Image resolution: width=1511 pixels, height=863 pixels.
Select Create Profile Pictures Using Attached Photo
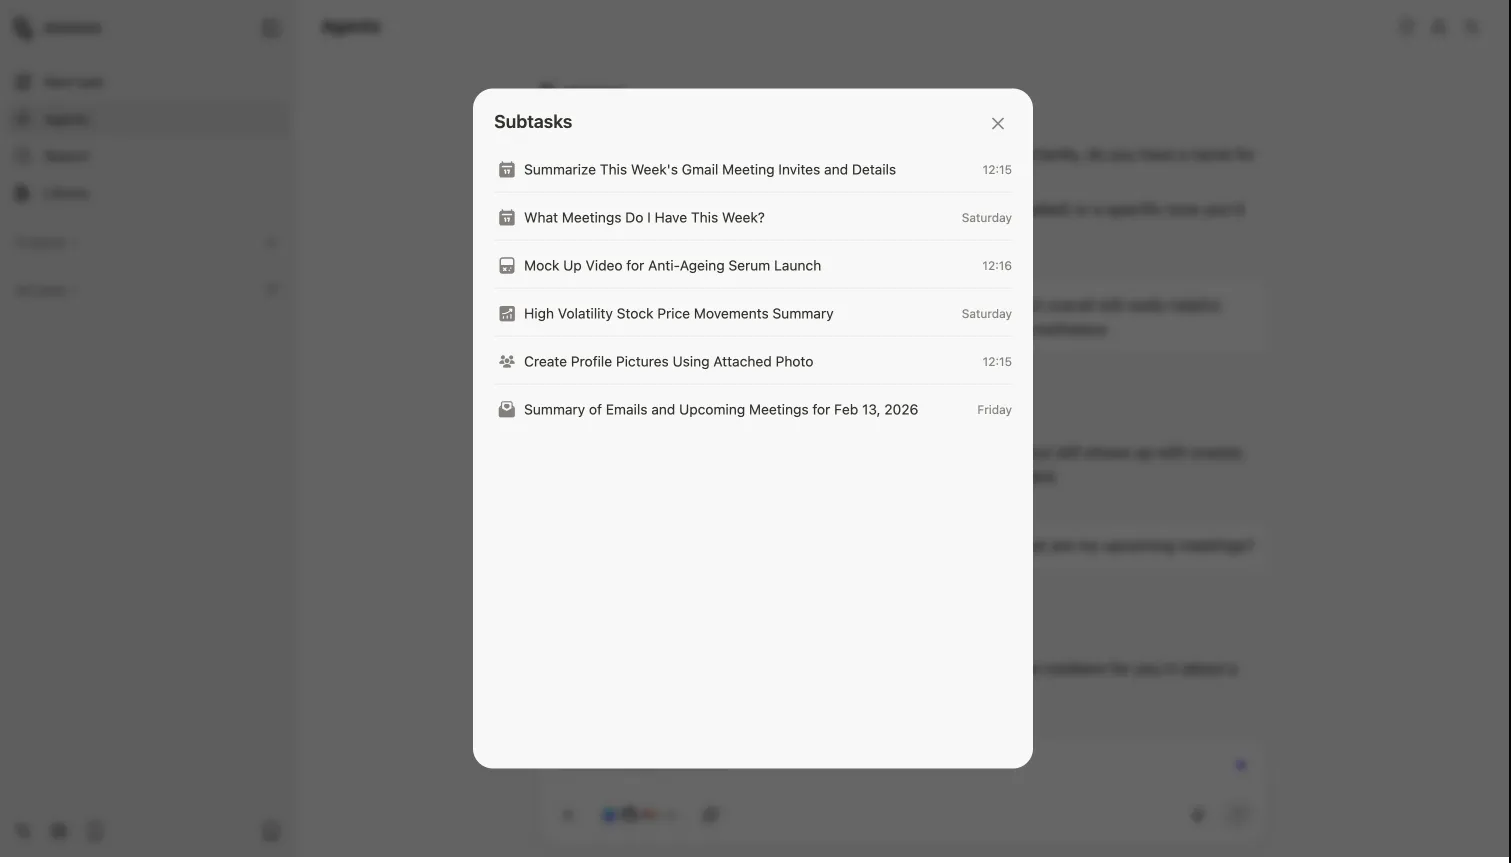tap(668, 362)
